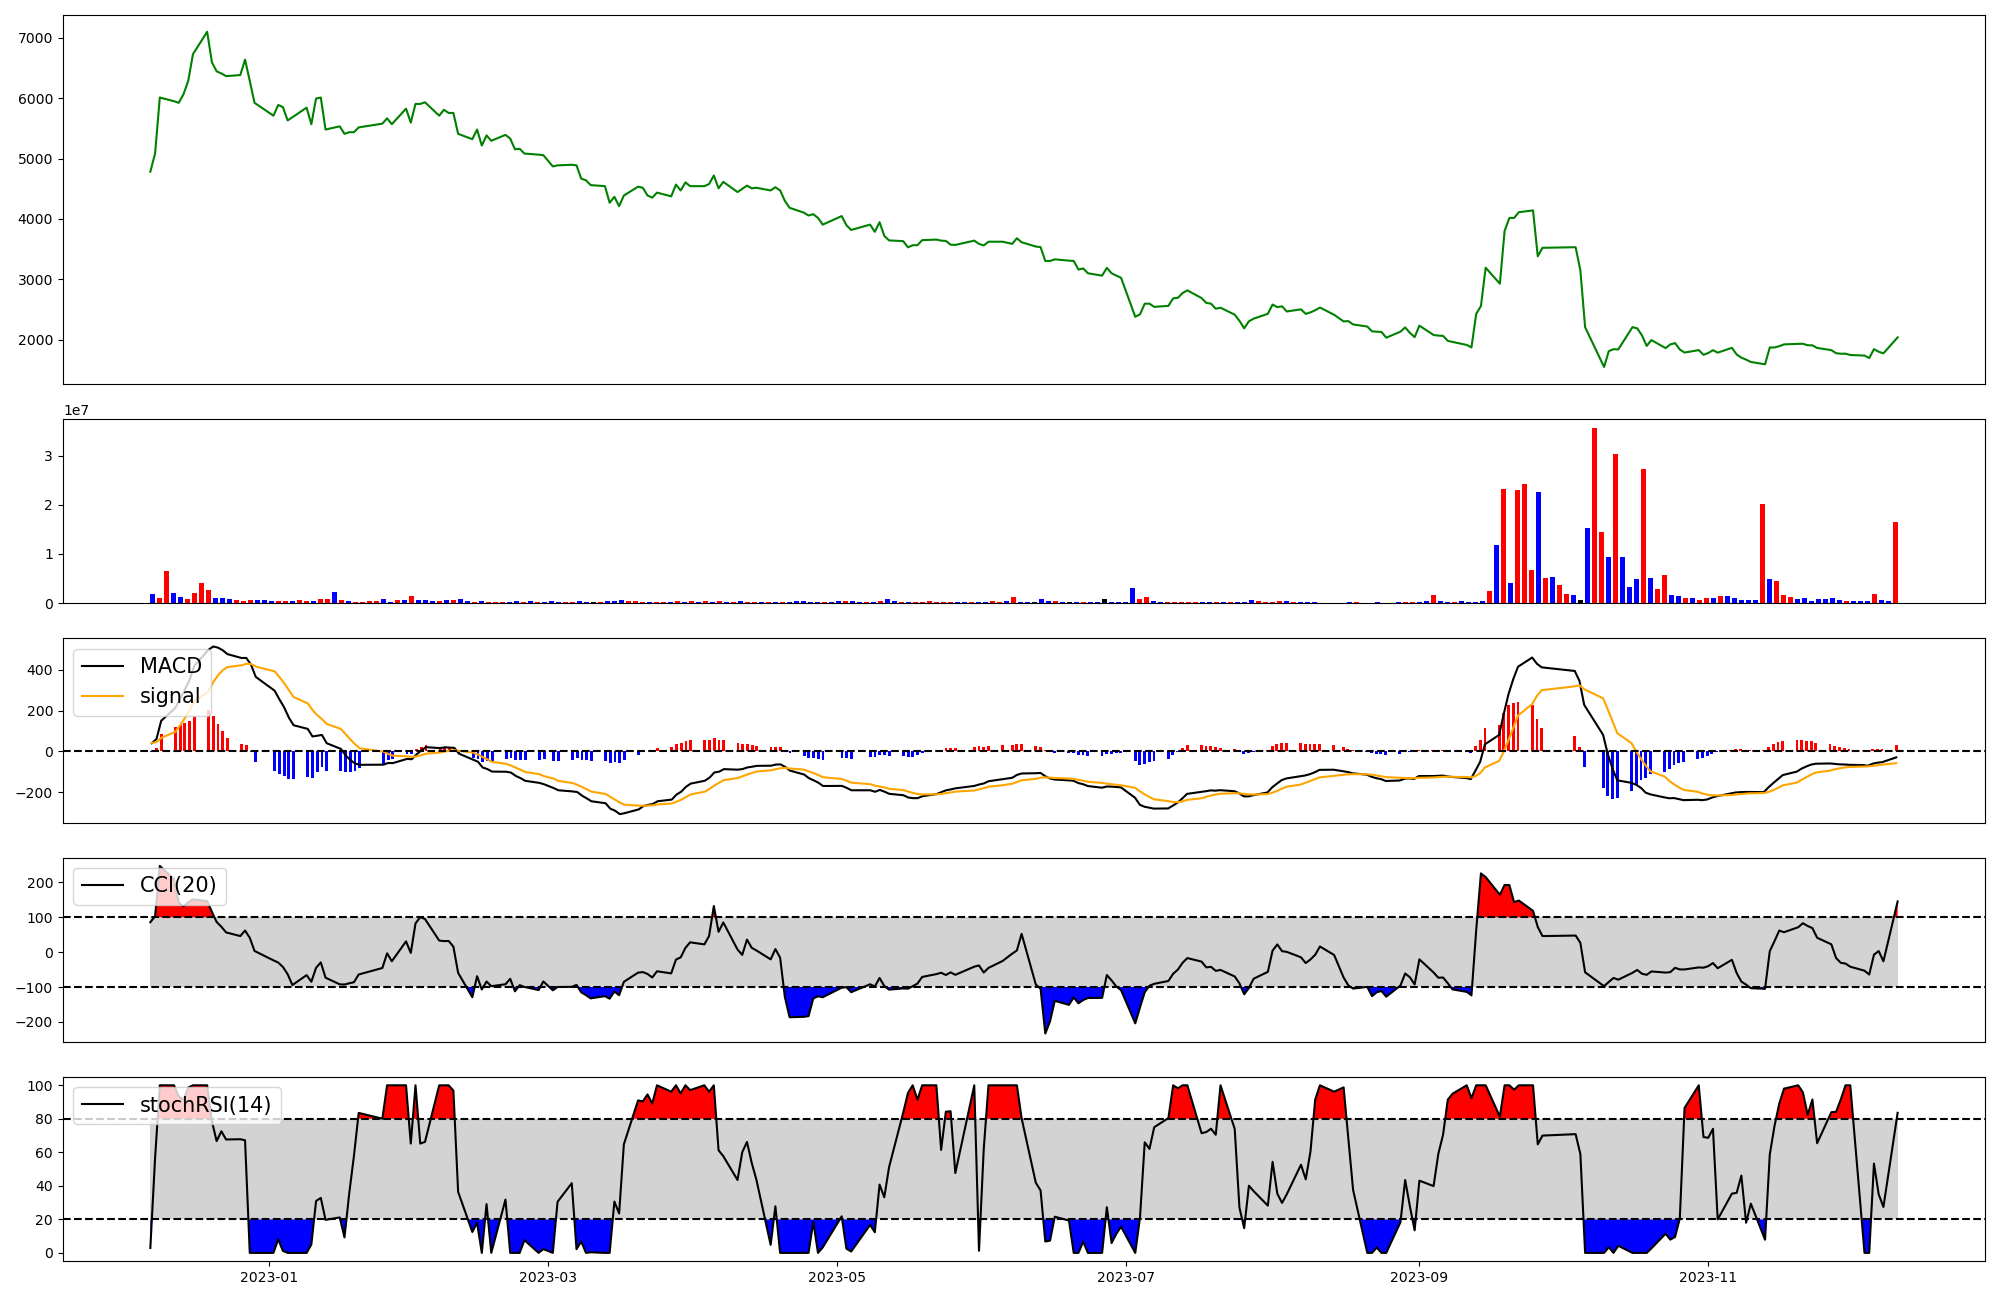Click the 80 tick on stochRSI axis
2000x1300 pixels.
44,1119
